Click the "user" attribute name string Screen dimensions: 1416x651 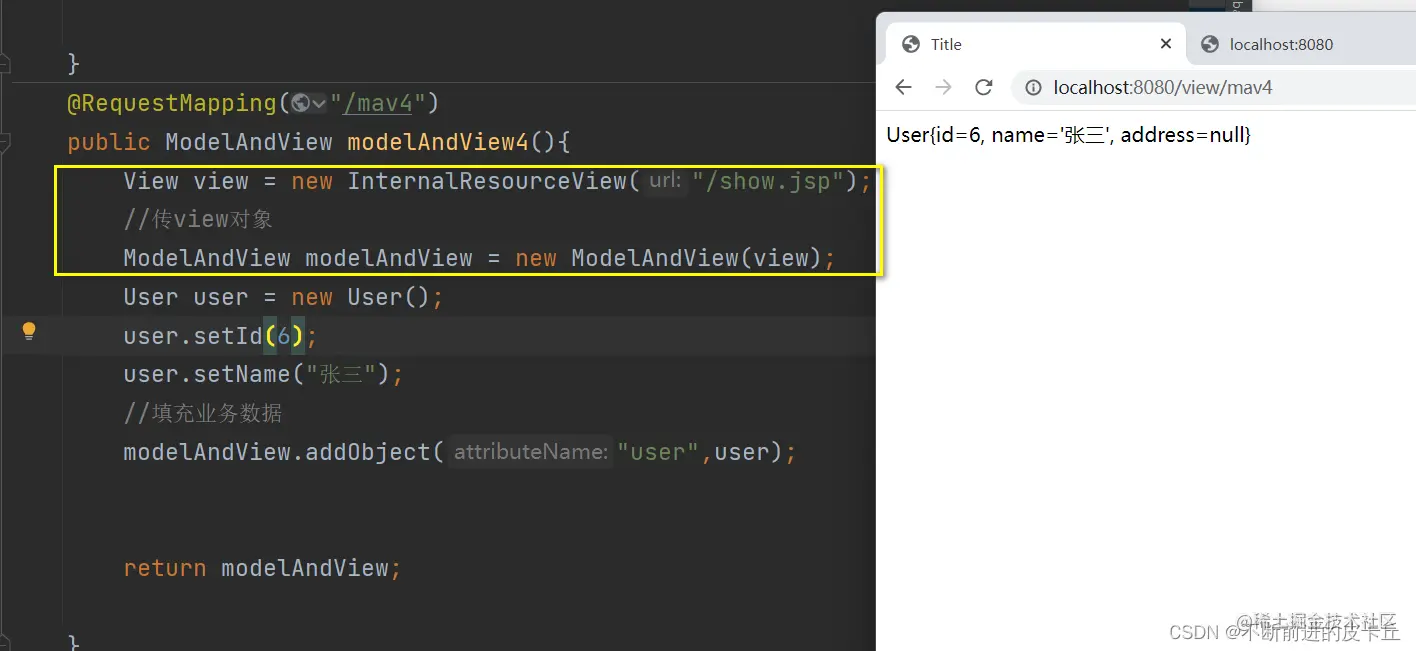click(x=658, y=452)
